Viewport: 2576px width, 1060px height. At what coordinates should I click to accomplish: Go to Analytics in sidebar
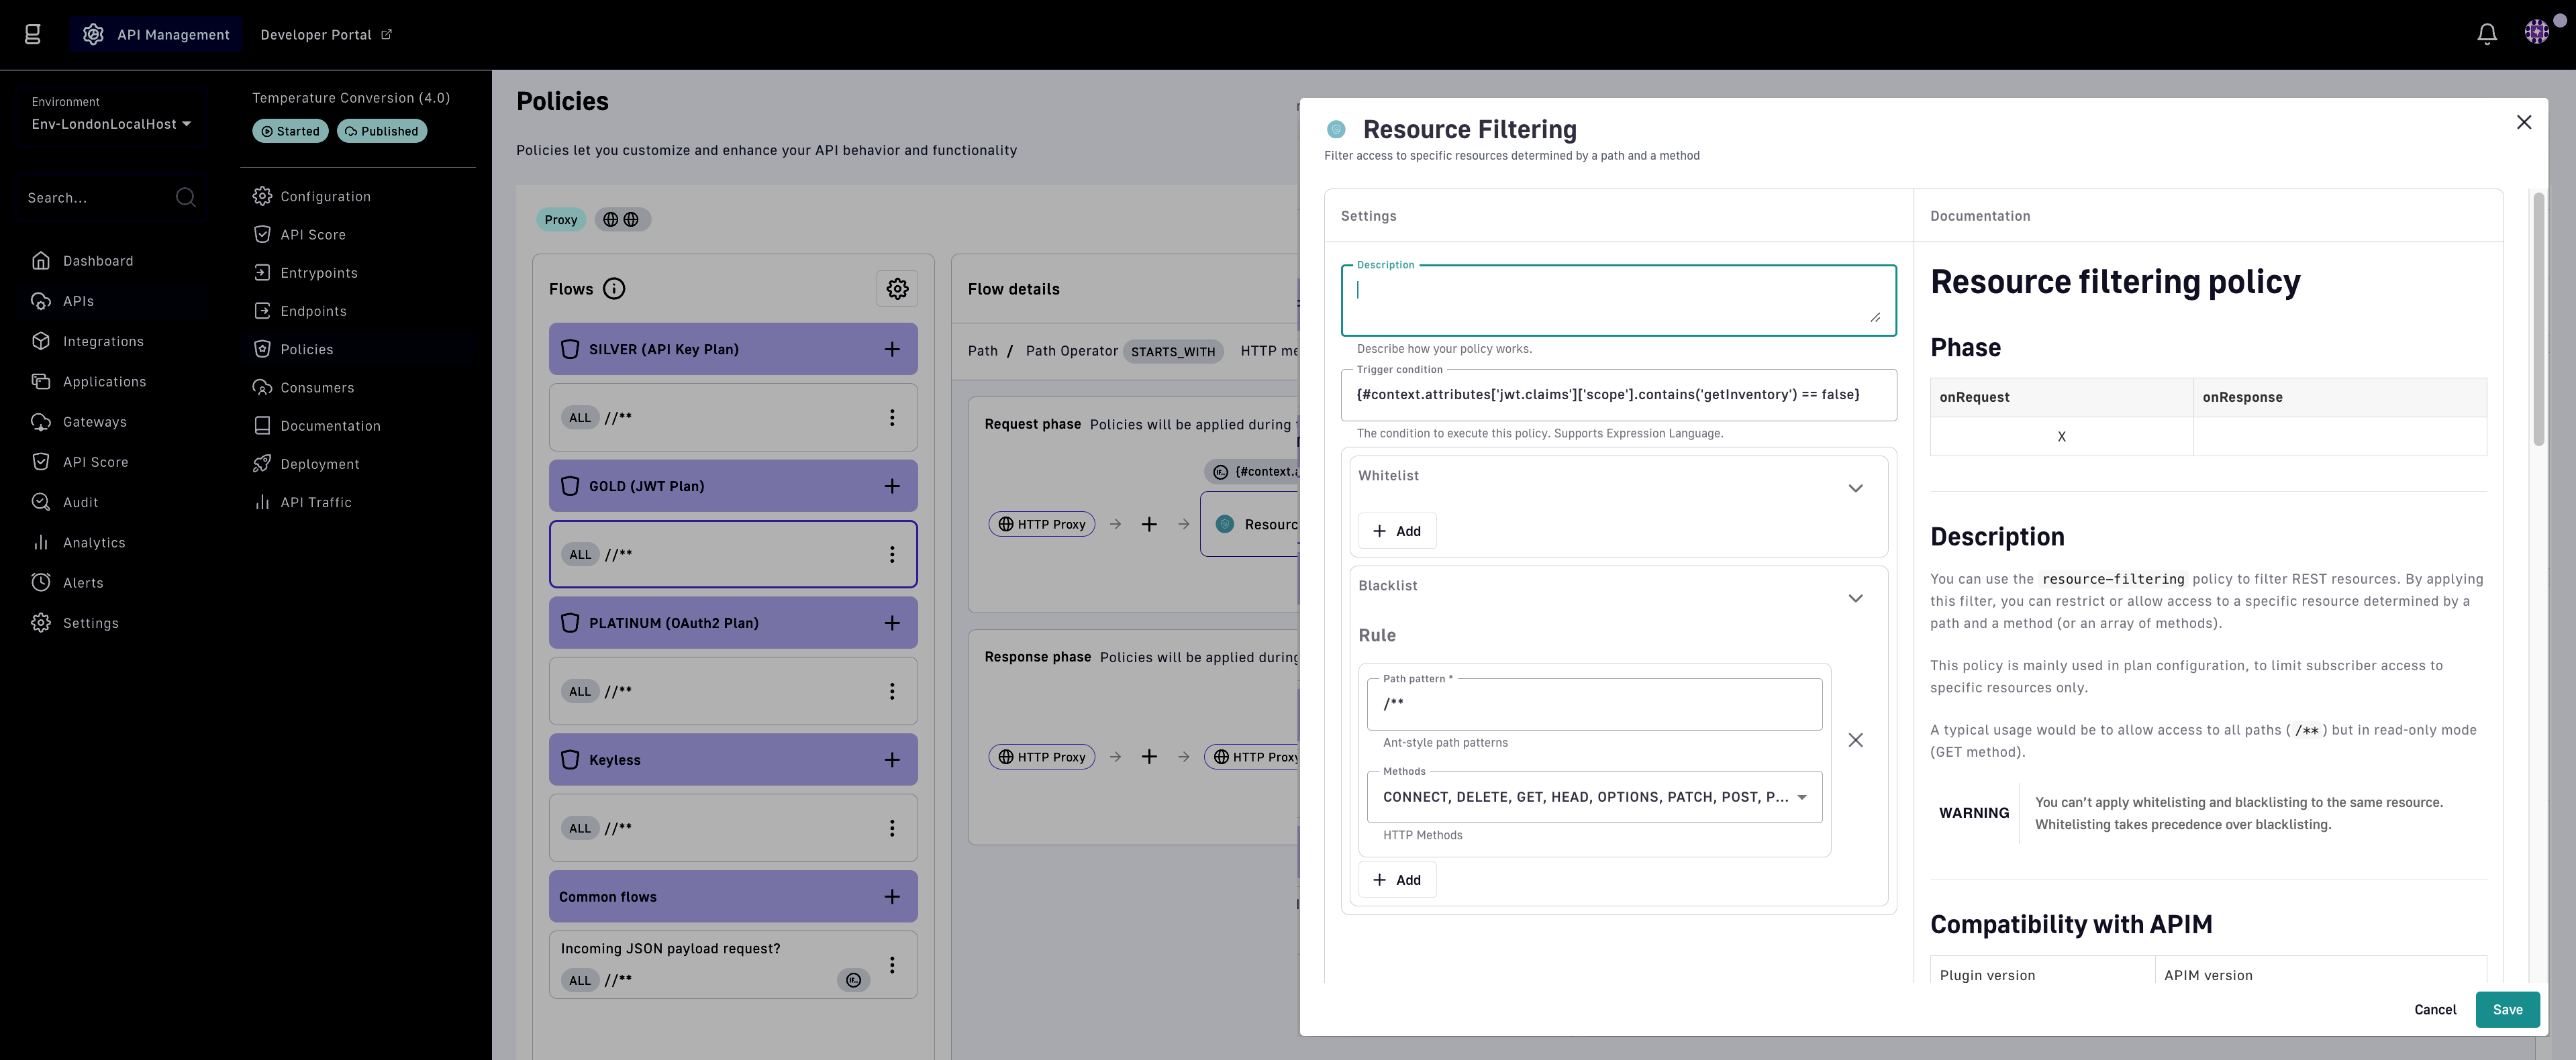tap(94, 542)
